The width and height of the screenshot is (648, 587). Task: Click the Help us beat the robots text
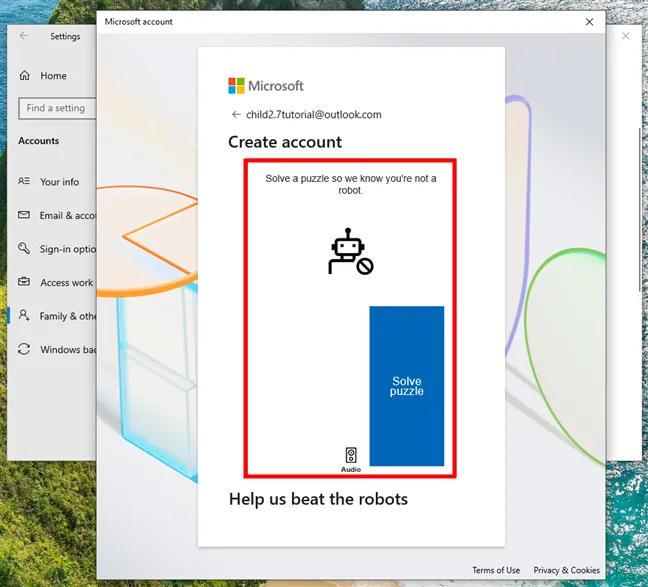318,499
